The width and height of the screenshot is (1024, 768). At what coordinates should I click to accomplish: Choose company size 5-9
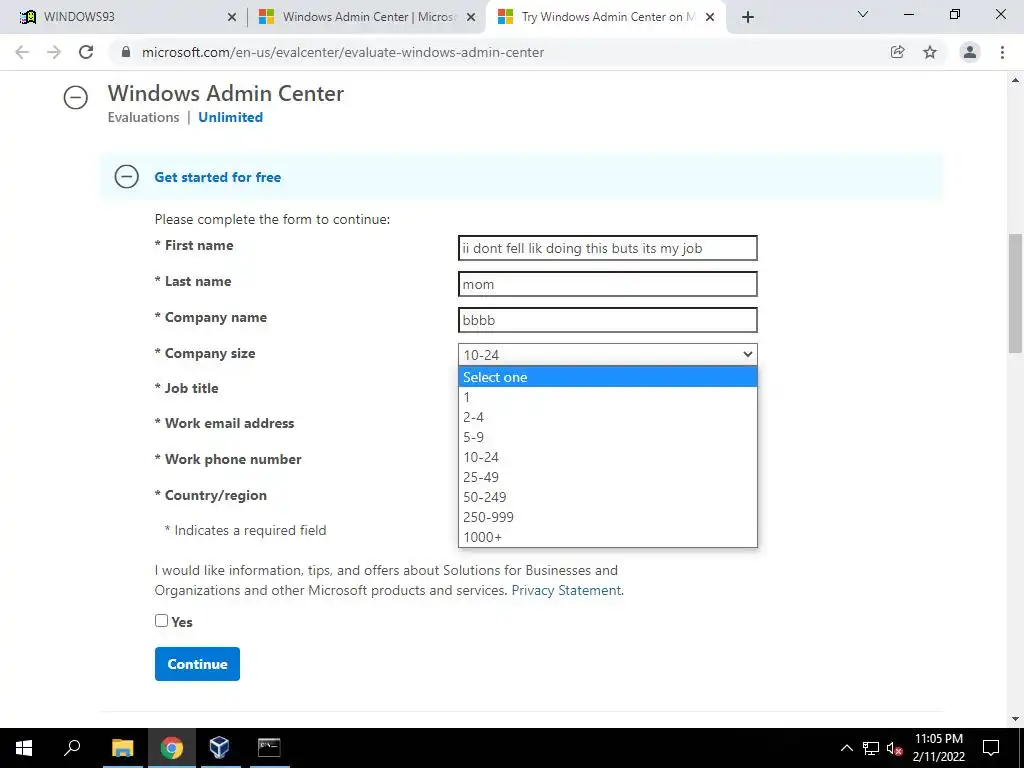[x=607, y=437]
